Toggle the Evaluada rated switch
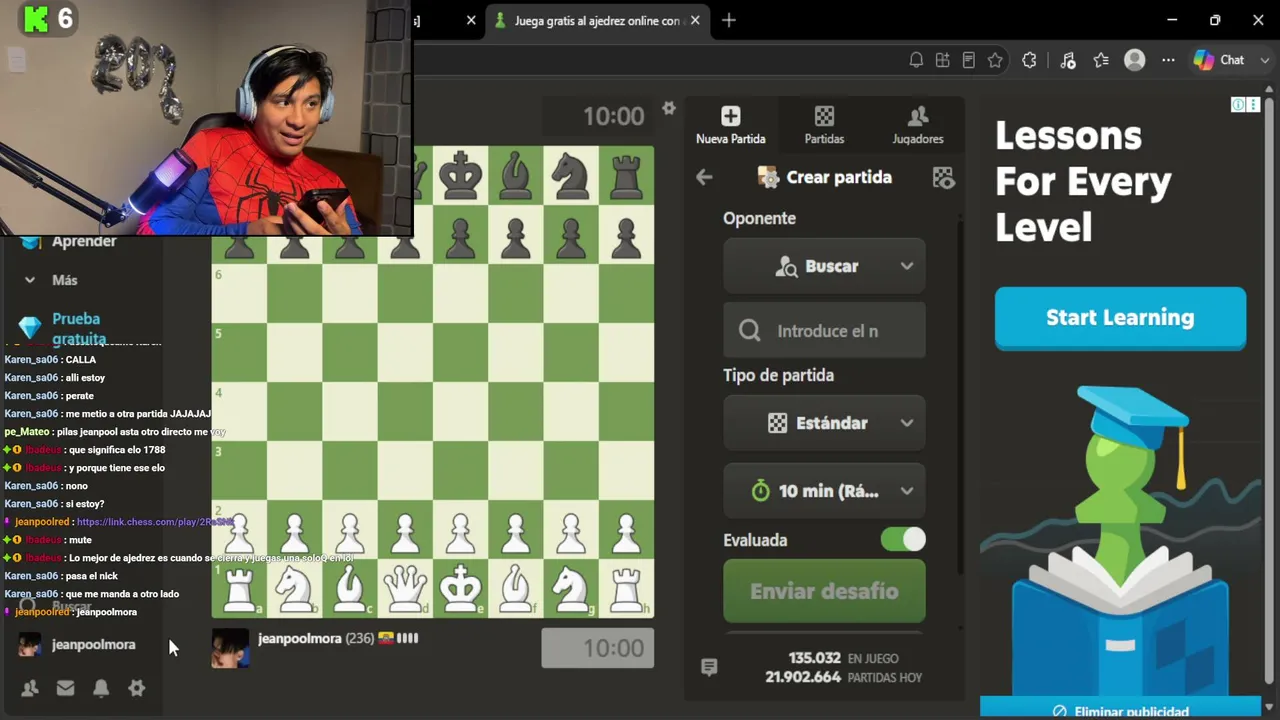Image resolution: width=1280 pixels, height=720 pixels. 903,540
